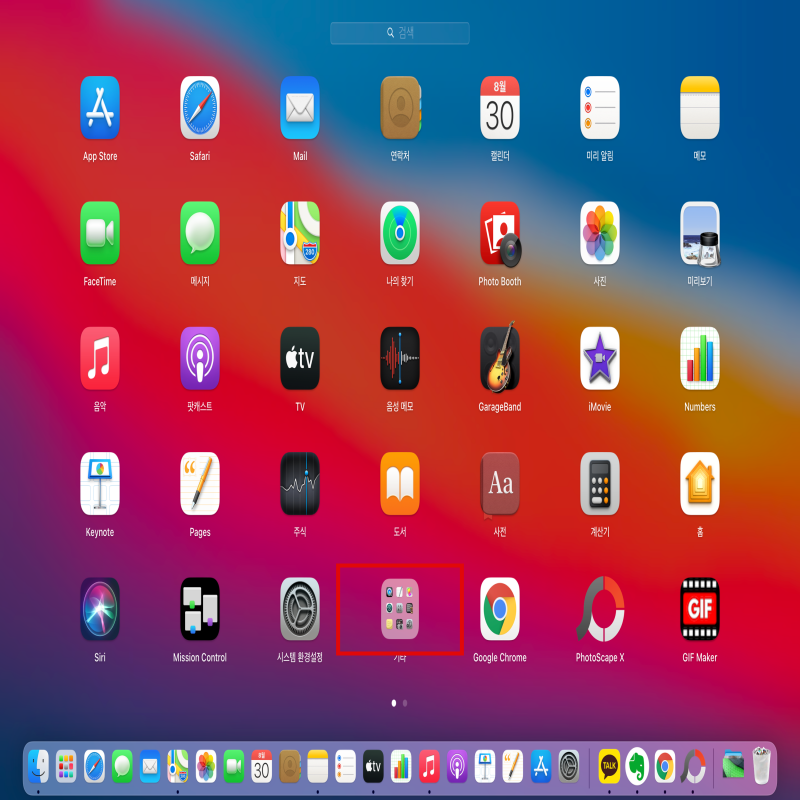Open Music from the Dock

click(x=429, y=766)
